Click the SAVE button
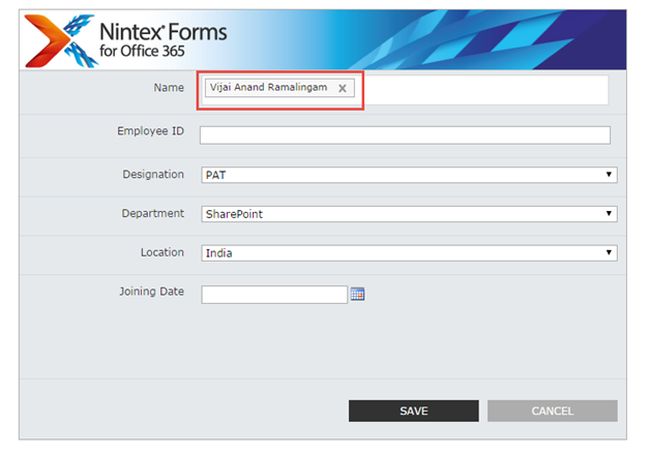Viewport: 650px width, 455px height. point(414,411)
